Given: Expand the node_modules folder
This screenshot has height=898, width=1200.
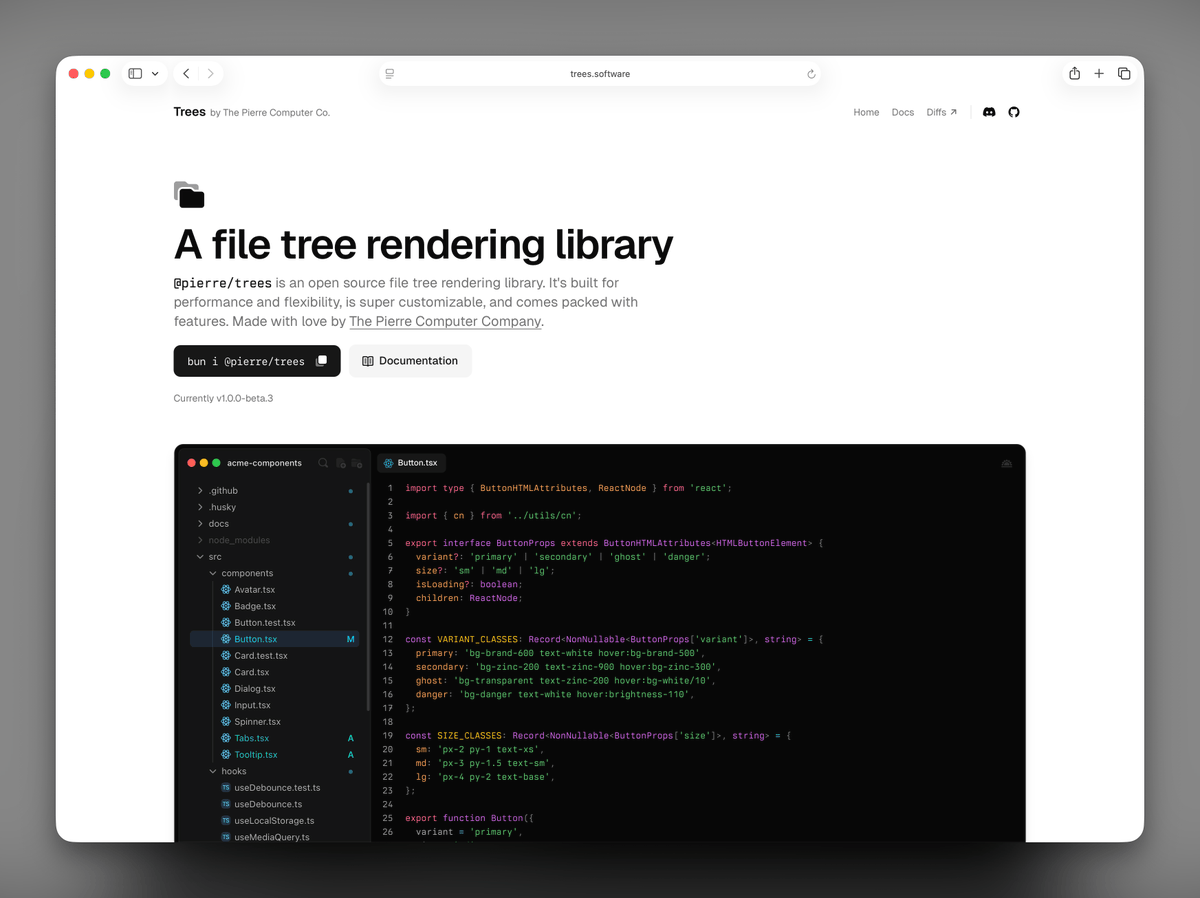Looking at the screenshot, I should pyautogui.click(x=201, y=540).
